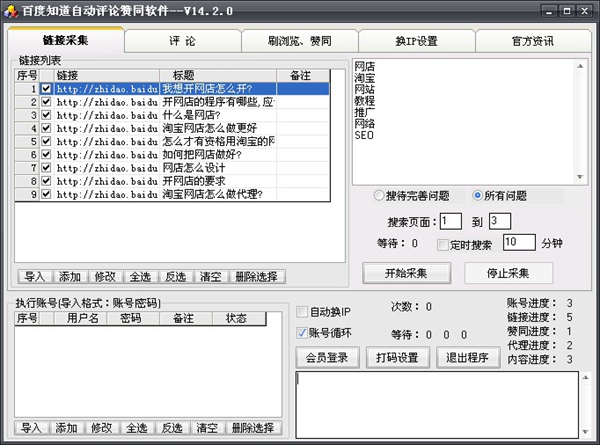Select the 所有问题 radio option
The height and width of the screenshot is (445, 600).
point(477,196)
